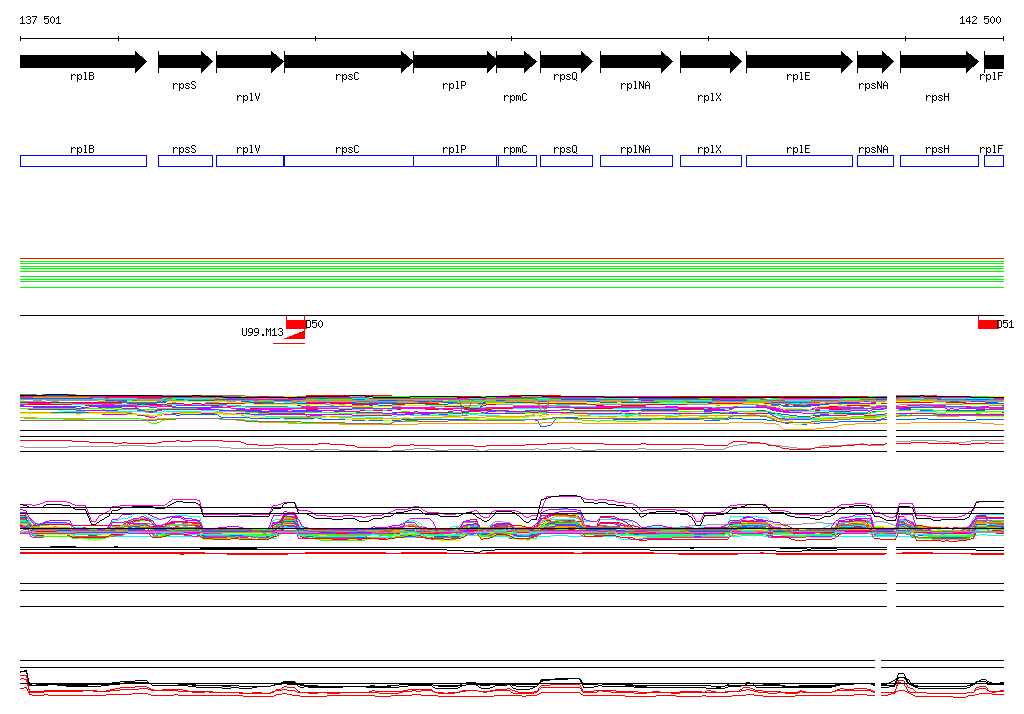Select the black rplP gene arrow
This screenshot has width=1024, height=714.
[455, 62]
